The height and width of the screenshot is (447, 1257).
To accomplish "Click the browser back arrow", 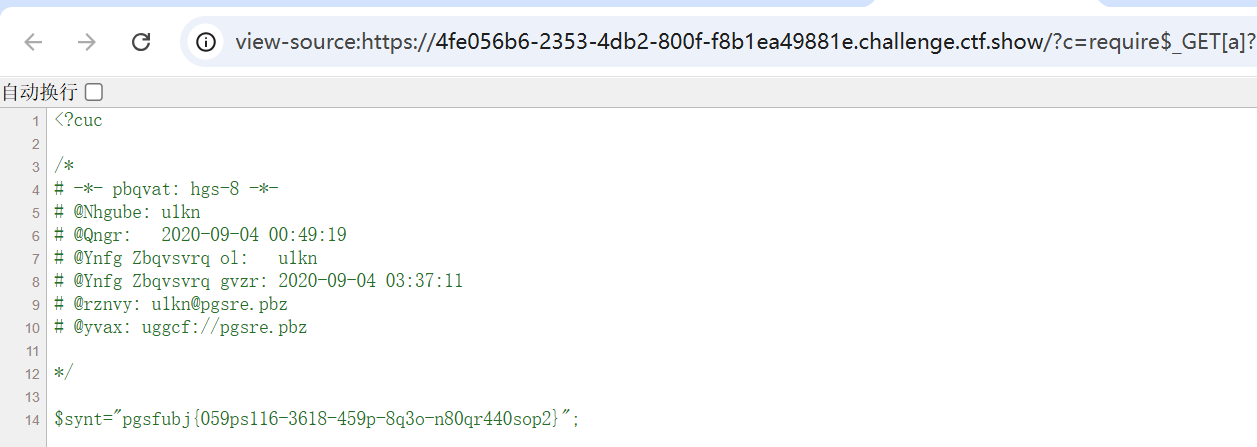I will click(x=34, y=42).
